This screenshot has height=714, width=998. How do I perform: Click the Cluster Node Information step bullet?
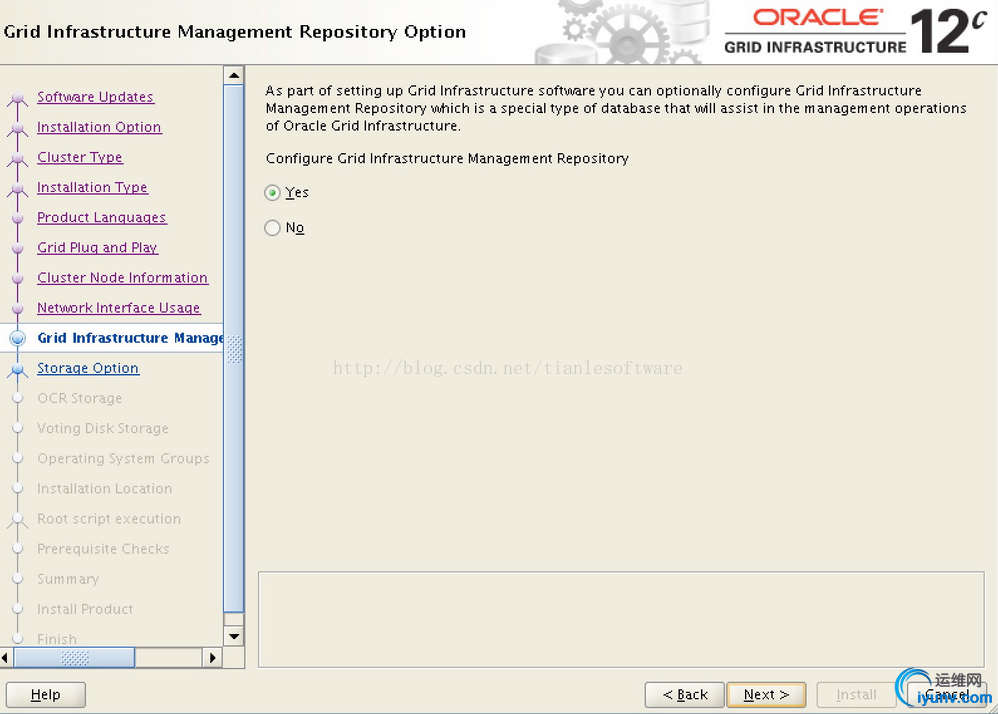coord(18,278)
